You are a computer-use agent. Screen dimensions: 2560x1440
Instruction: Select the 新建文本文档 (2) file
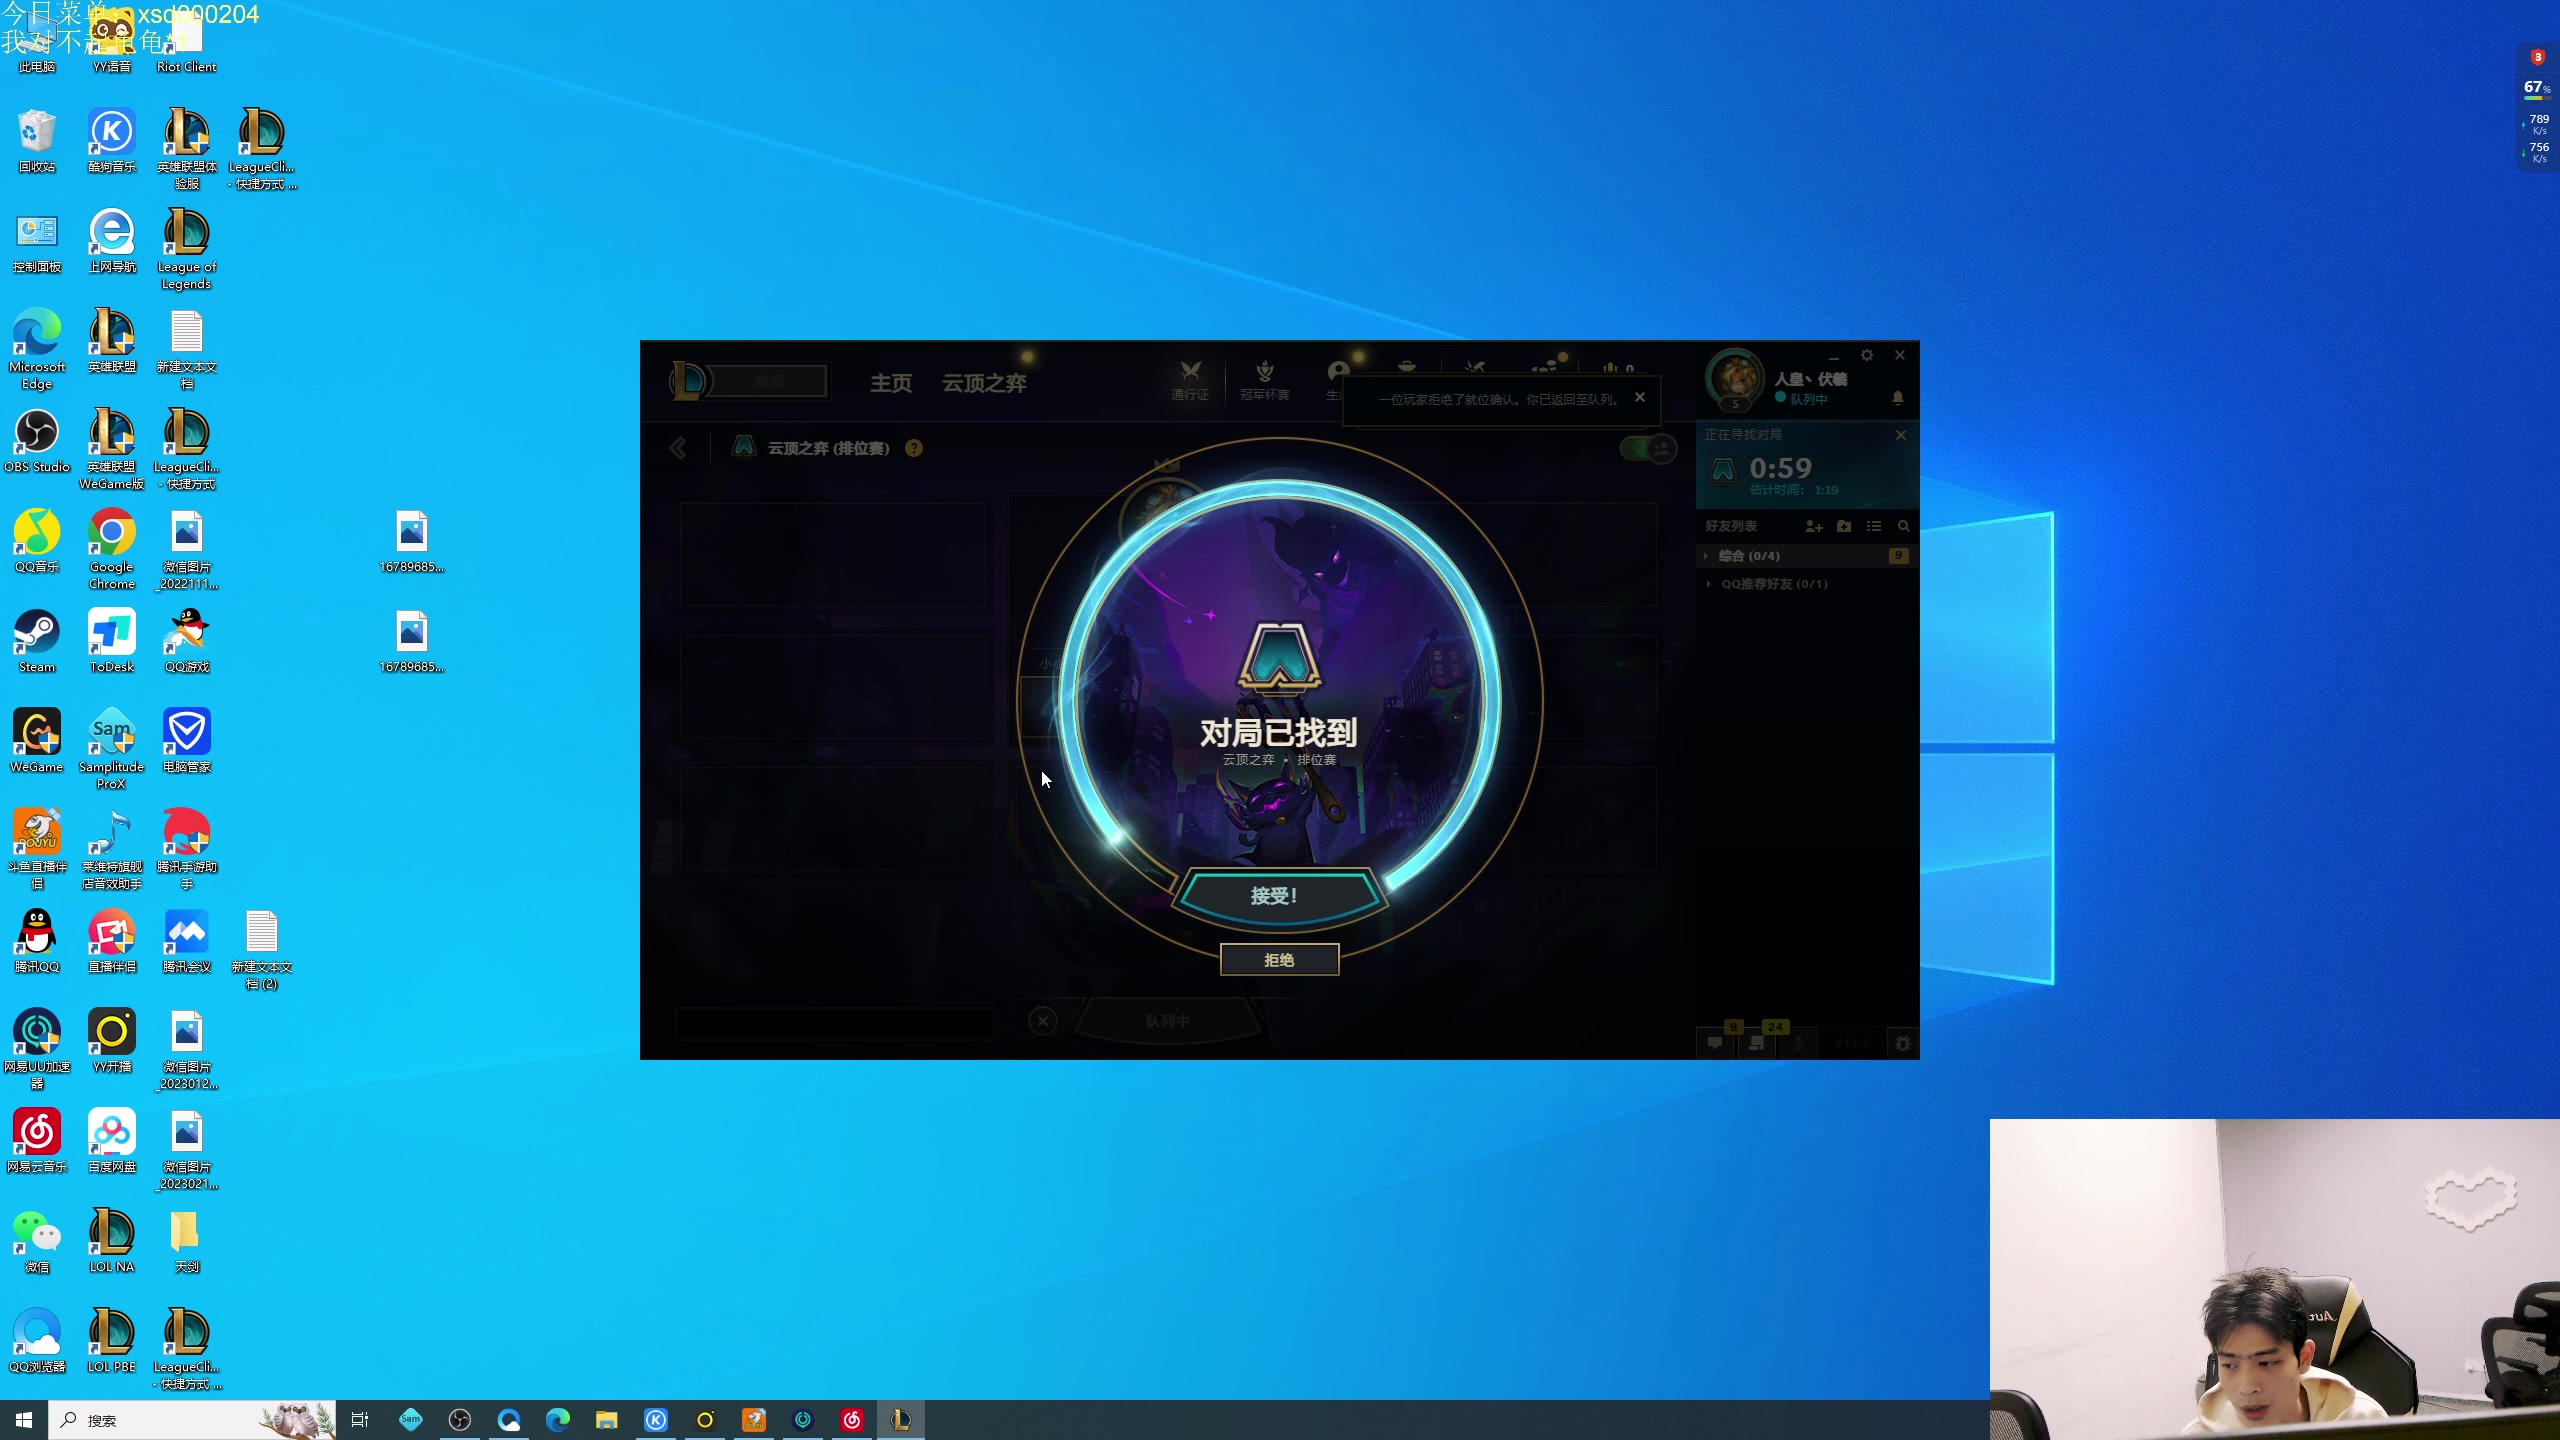pos(261,949)
